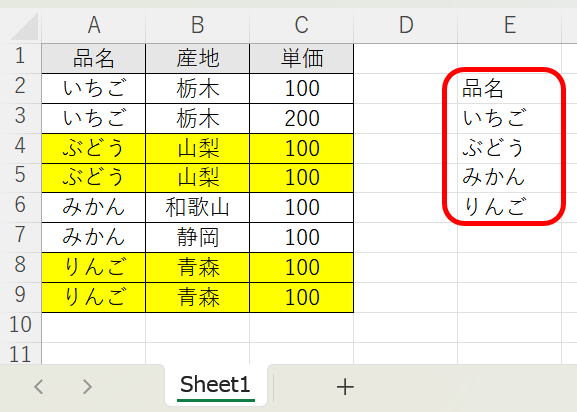Image resolution: width=577 pixels, height=412 pixels.
Task: Select row 10 header
Action: point(21,327)
